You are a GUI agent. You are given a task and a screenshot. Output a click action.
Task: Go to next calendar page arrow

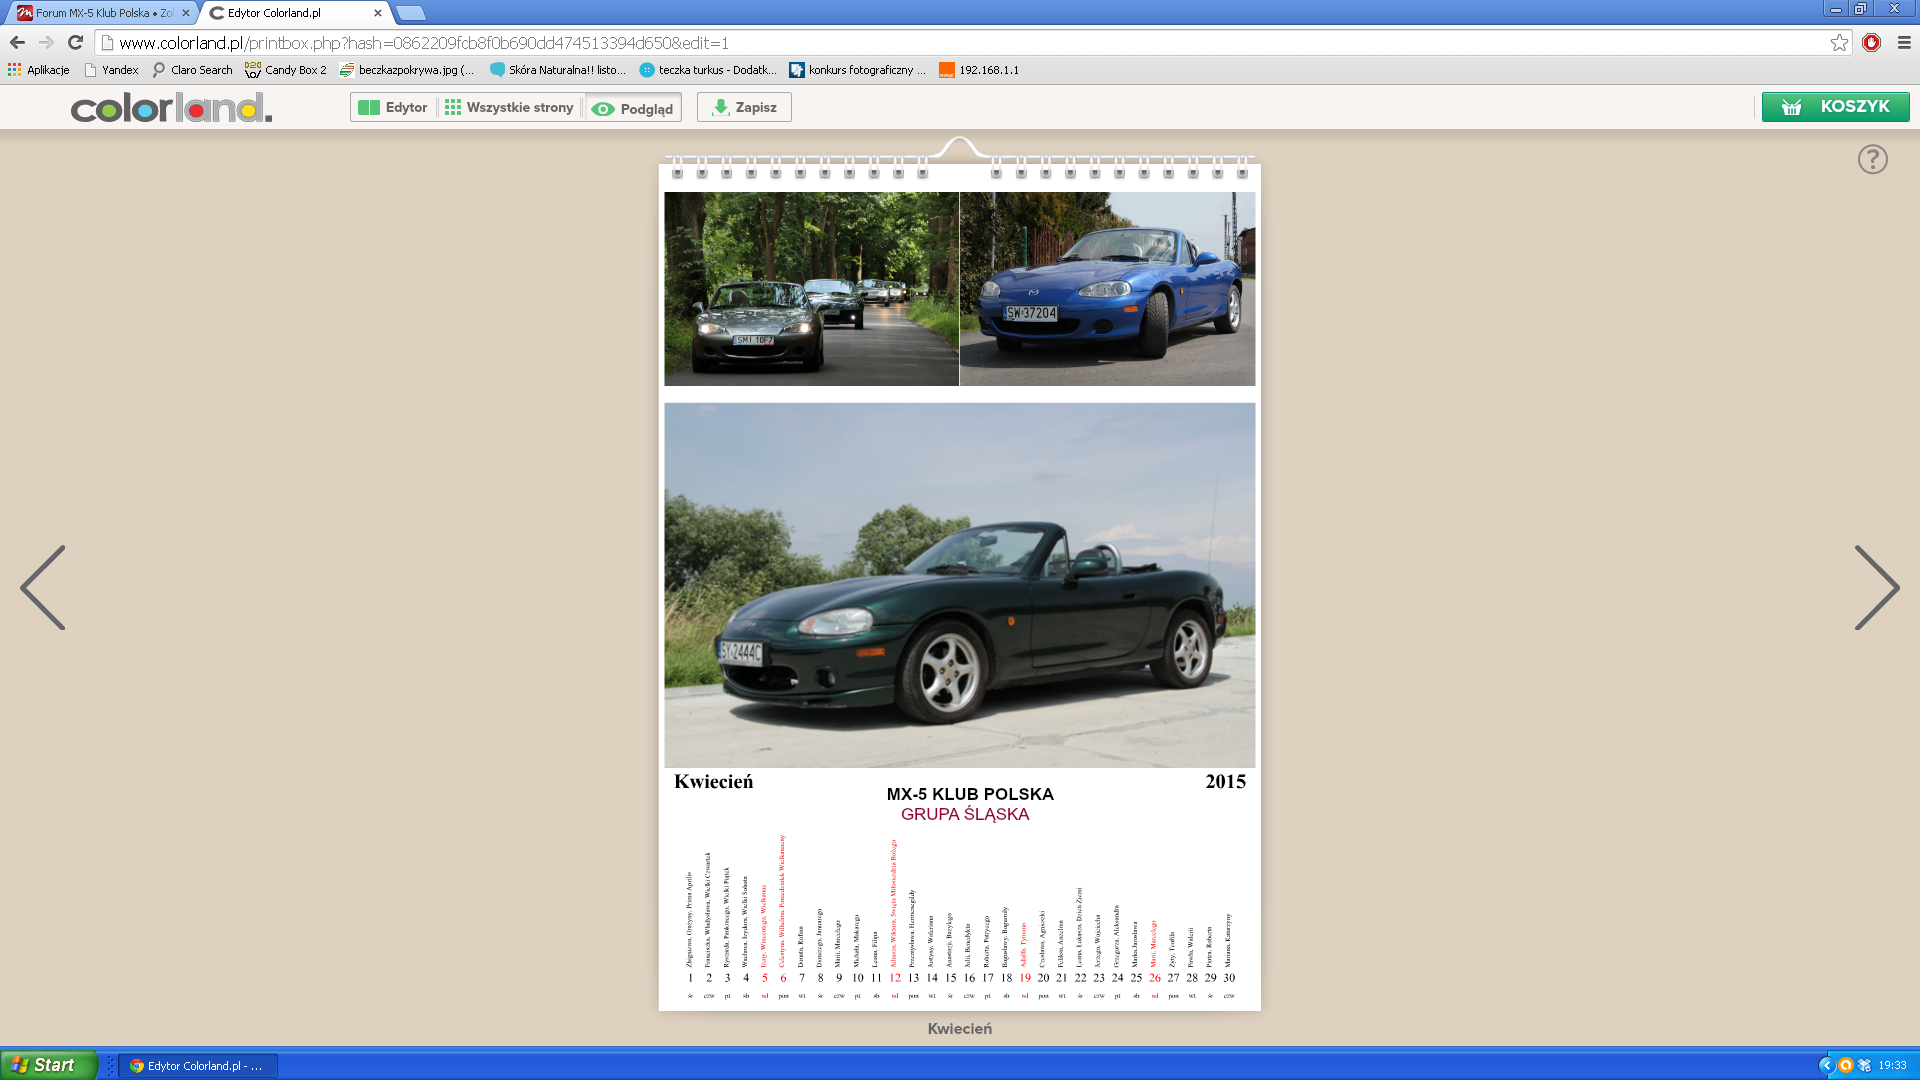tap(1876, 587)
